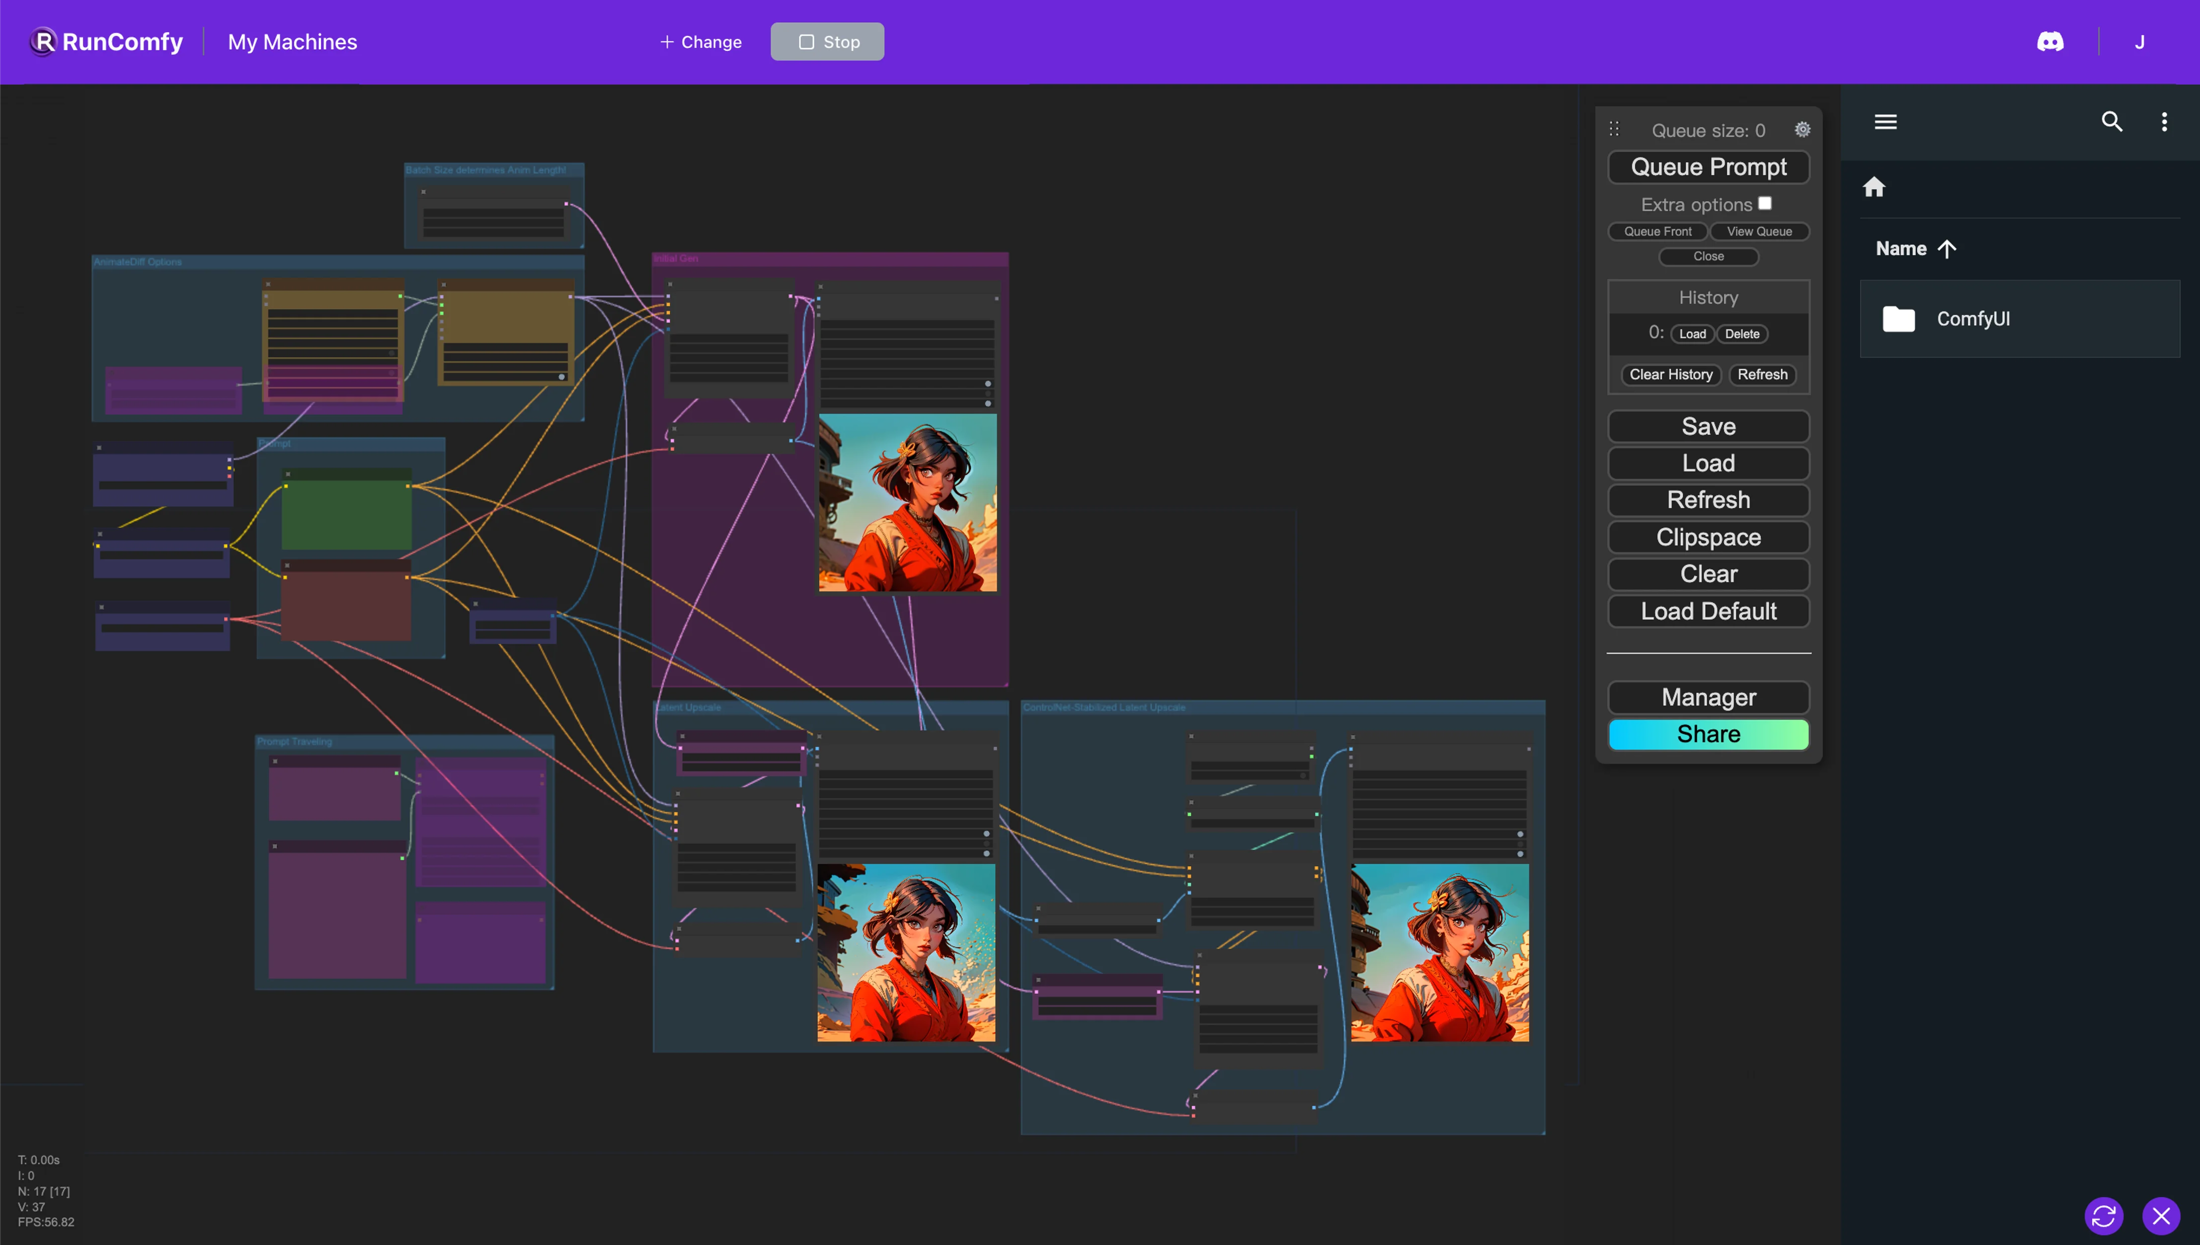Save the workflow
Screen dimensions: 2200x1245
[1708, 426]
